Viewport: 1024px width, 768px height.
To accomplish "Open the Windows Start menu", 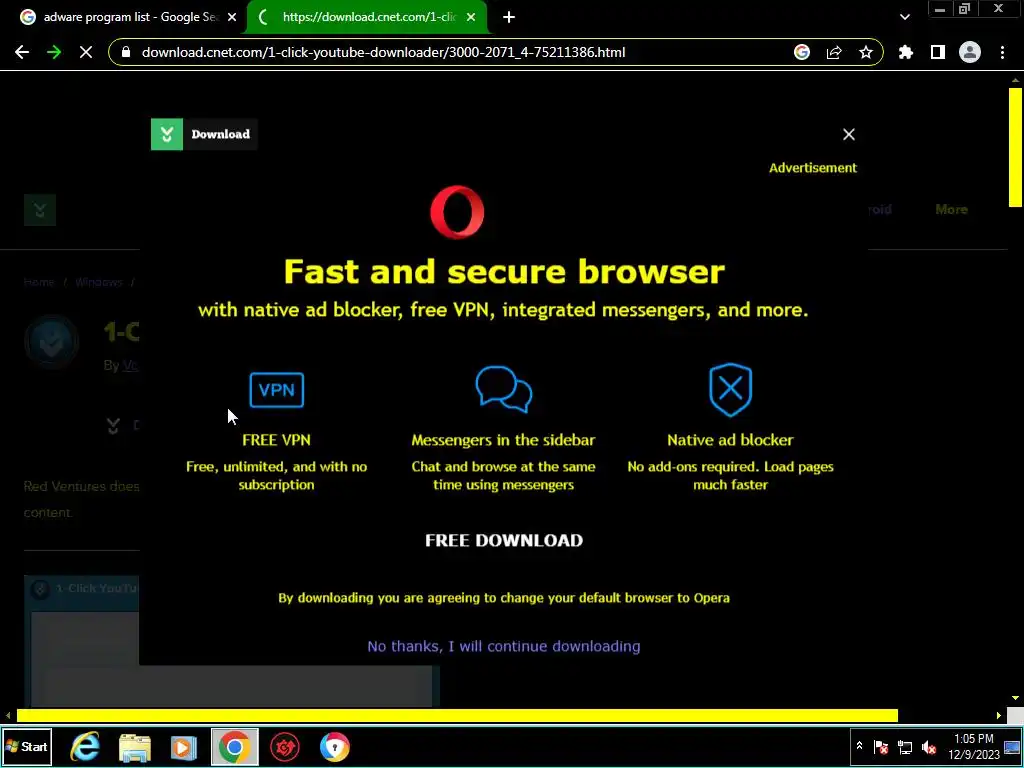I will tap(26, 746).
